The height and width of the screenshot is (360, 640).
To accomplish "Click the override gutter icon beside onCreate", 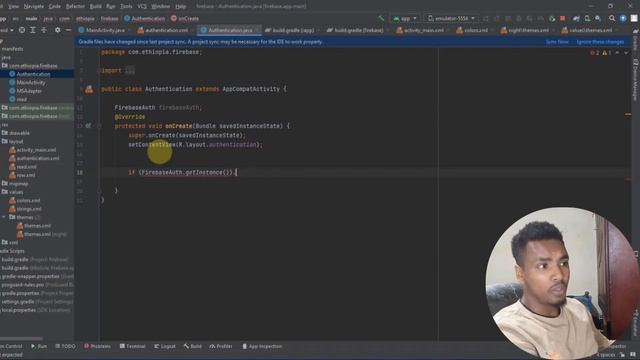I will click(88, 126).
